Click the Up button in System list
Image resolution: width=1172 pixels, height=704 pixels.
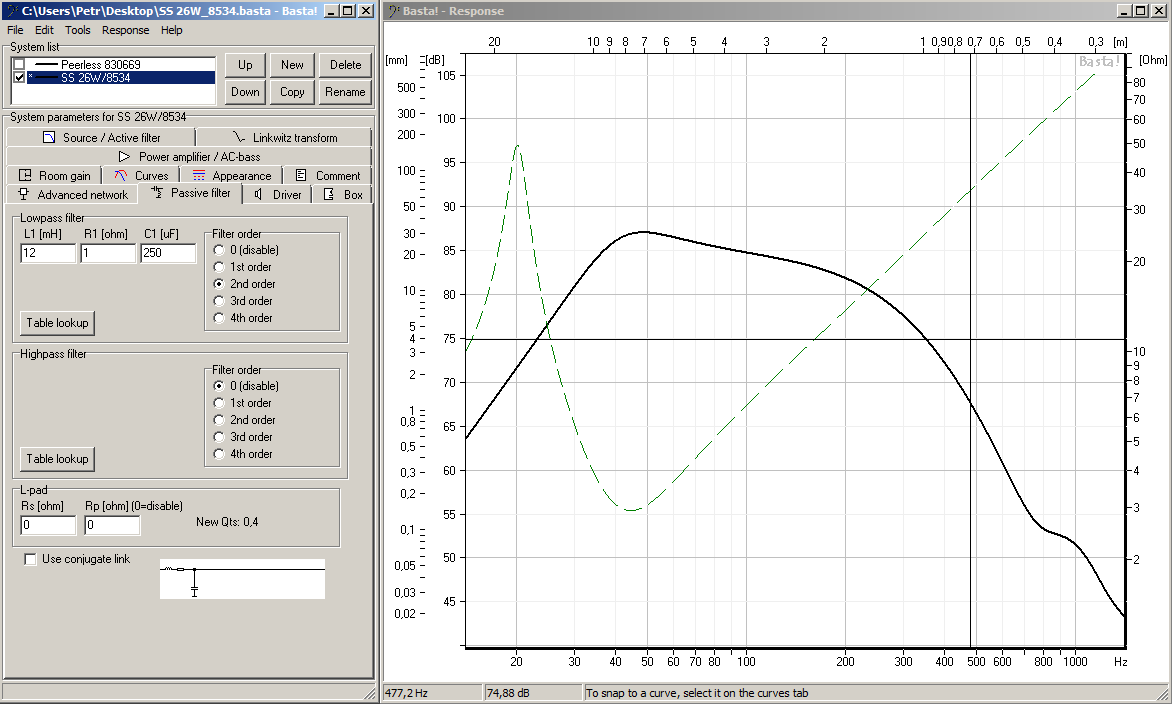(245, 65)
